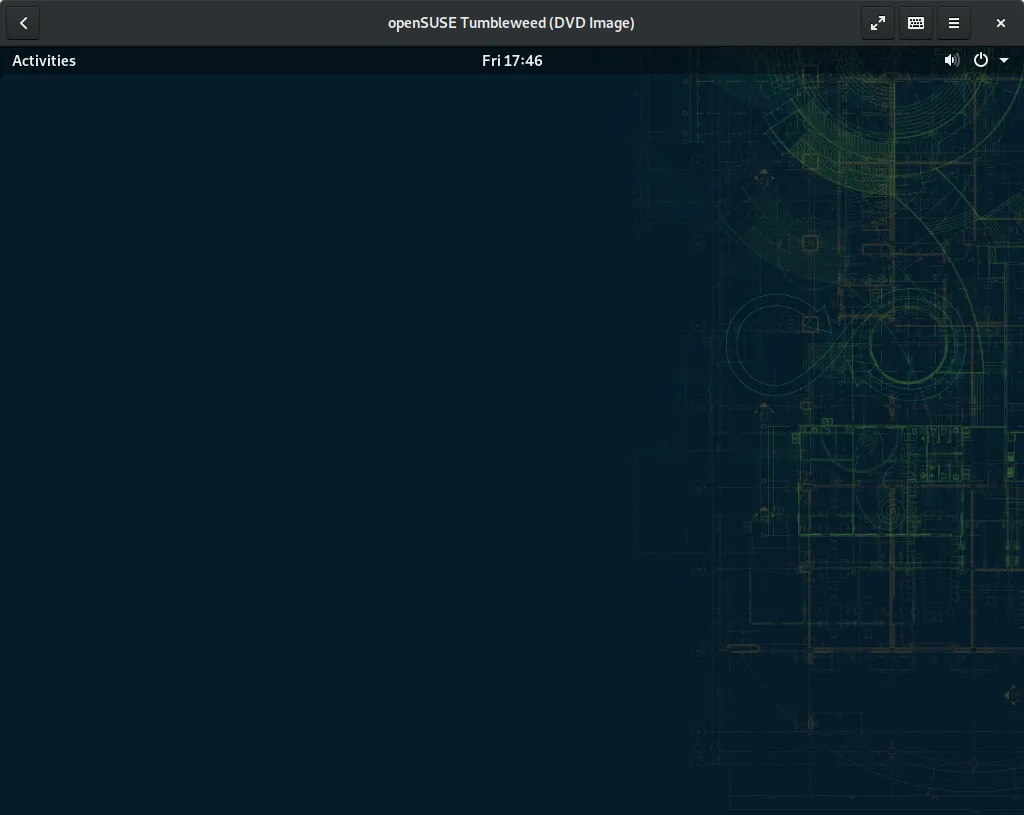
Task: Click the openSUSE Tumbleweed (DVD Image) title
Action: [x=511, y=23]
